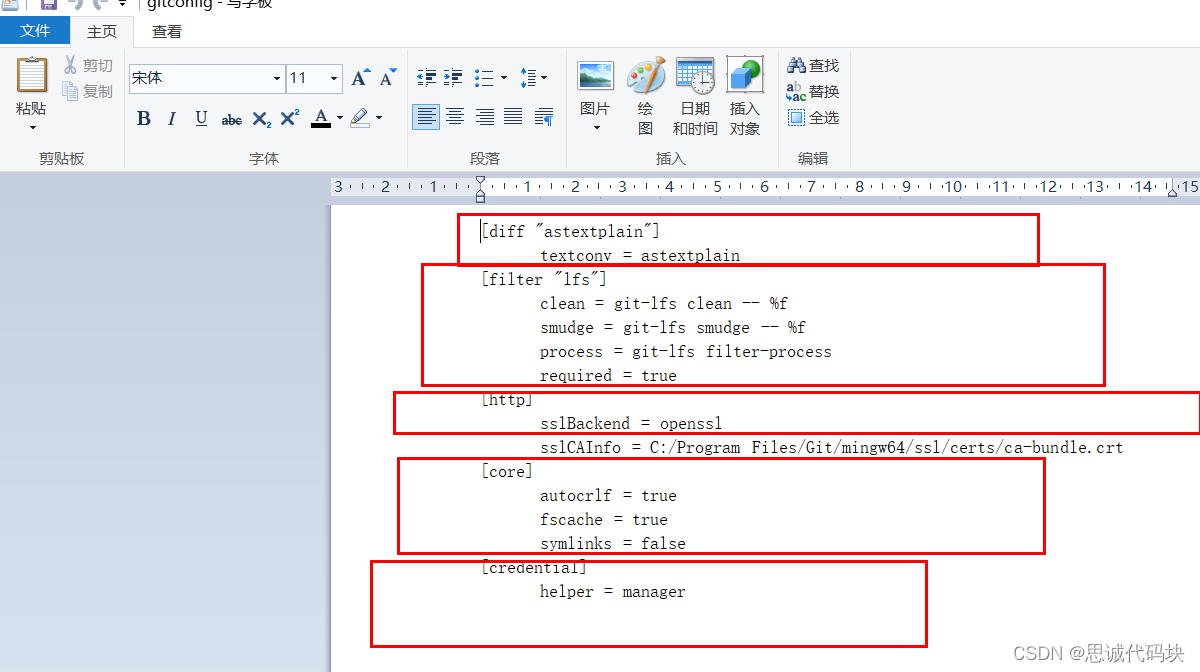Expand the 图片 picture dropdown arrow

pyautogui.click(x=596, y=127)
